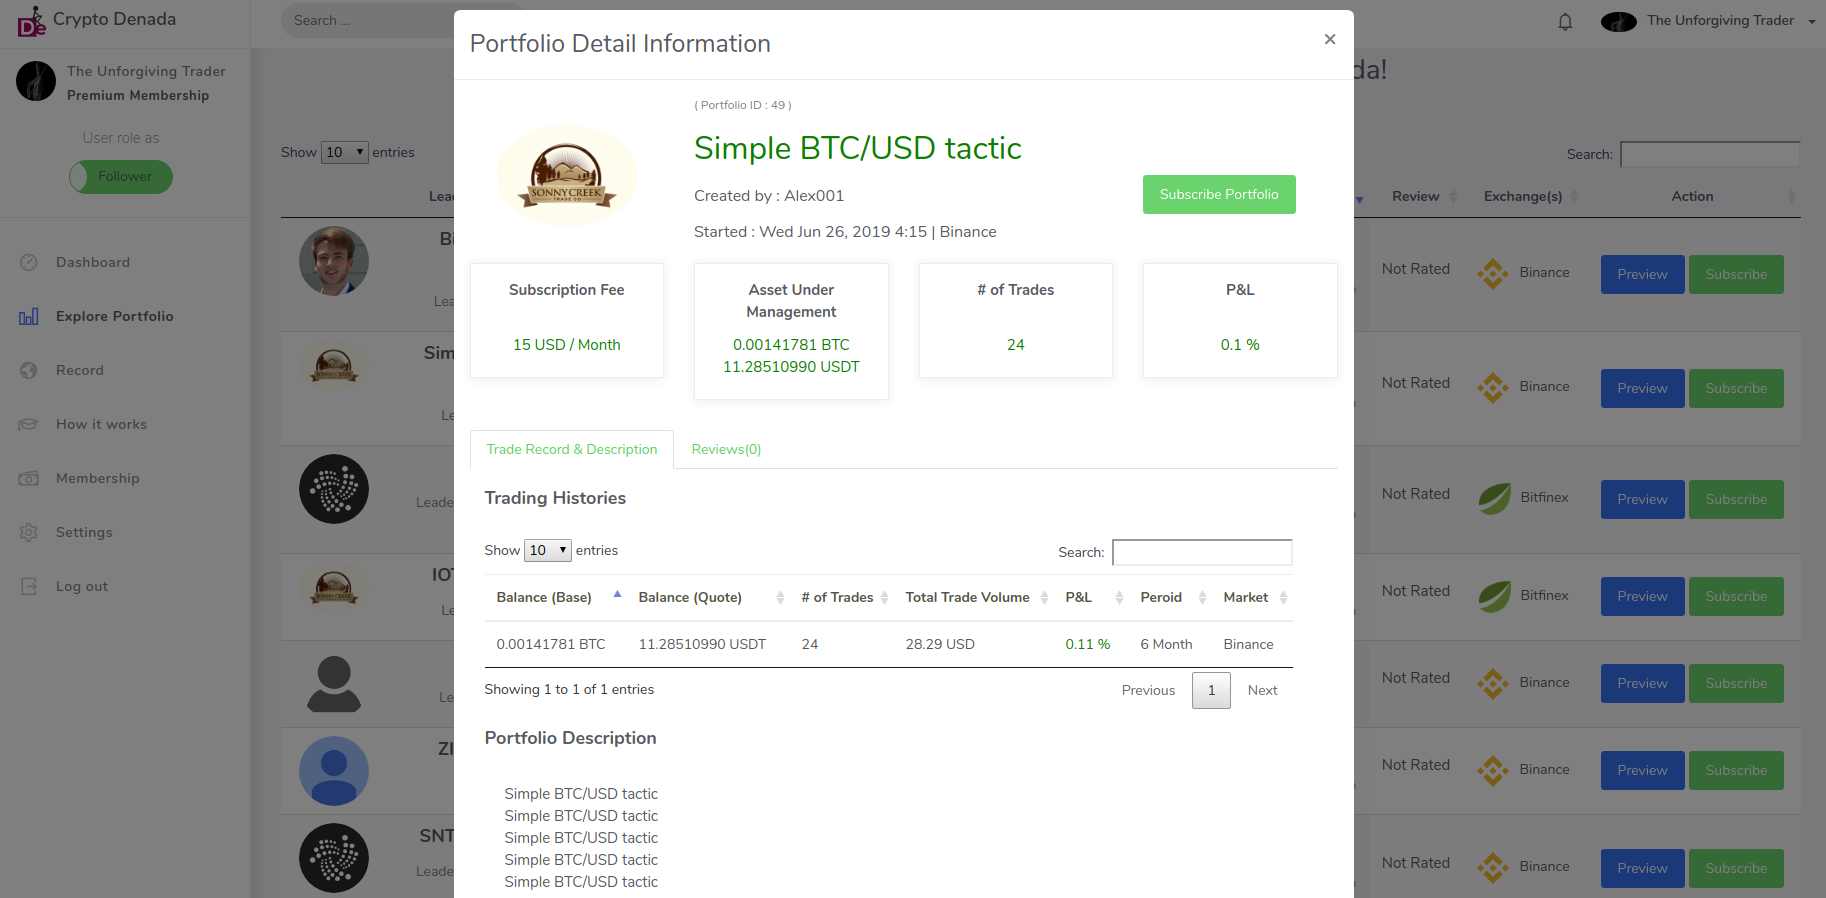Click the Subscription Fee card

(567, 320)
